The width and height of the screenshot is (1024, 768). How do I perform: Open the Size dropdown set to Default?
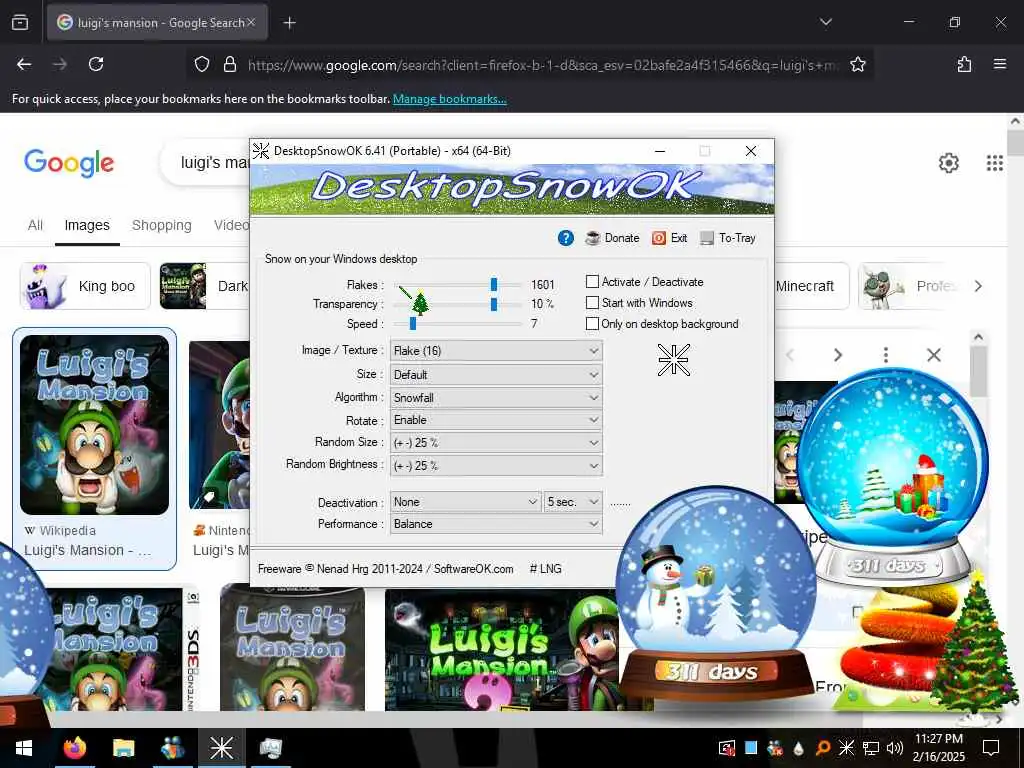496,375
